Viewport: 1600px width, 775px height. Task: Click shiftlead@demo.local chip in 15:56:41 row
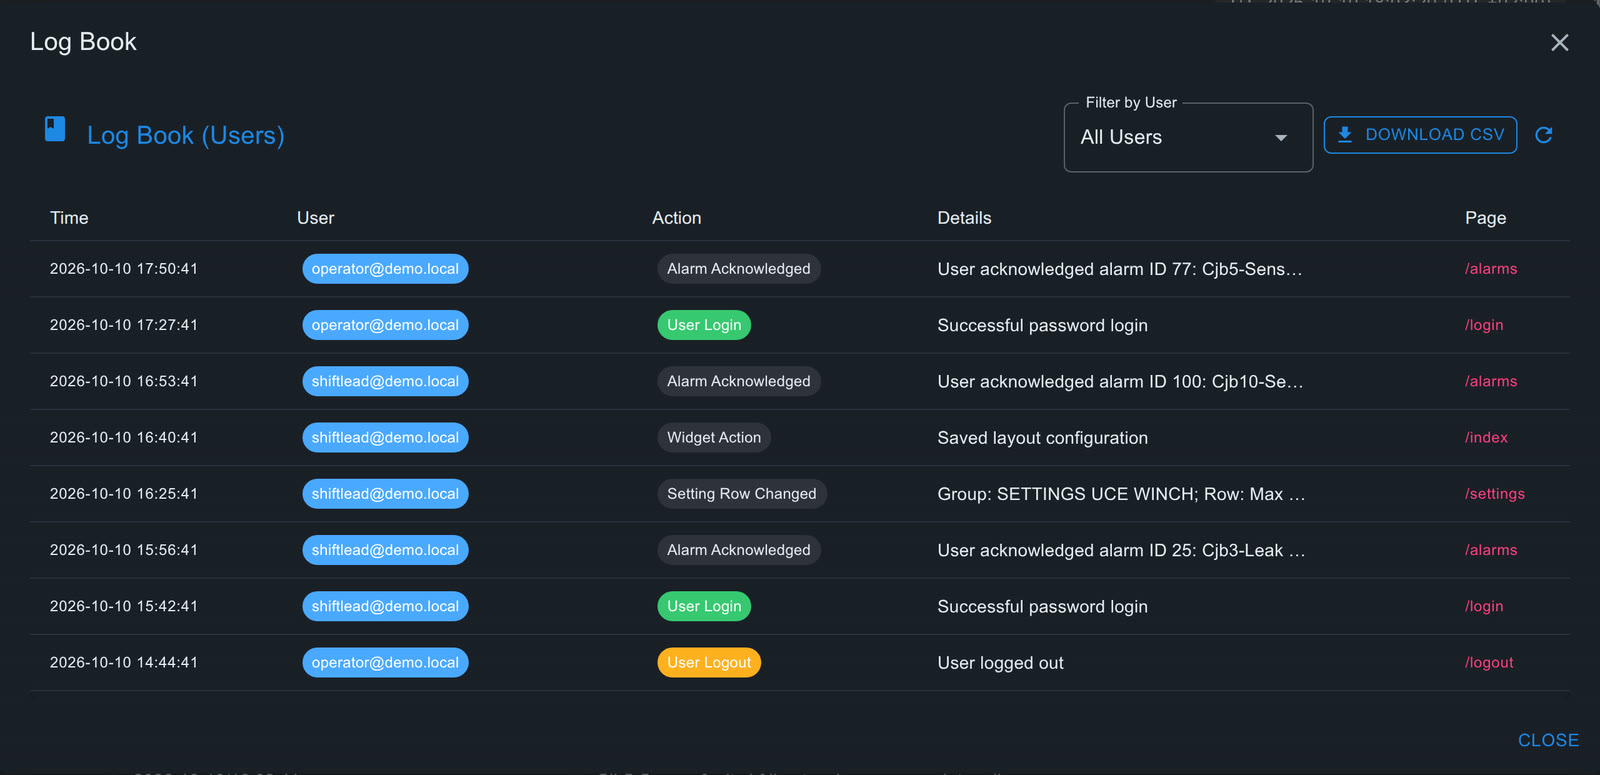click(385, 550)
